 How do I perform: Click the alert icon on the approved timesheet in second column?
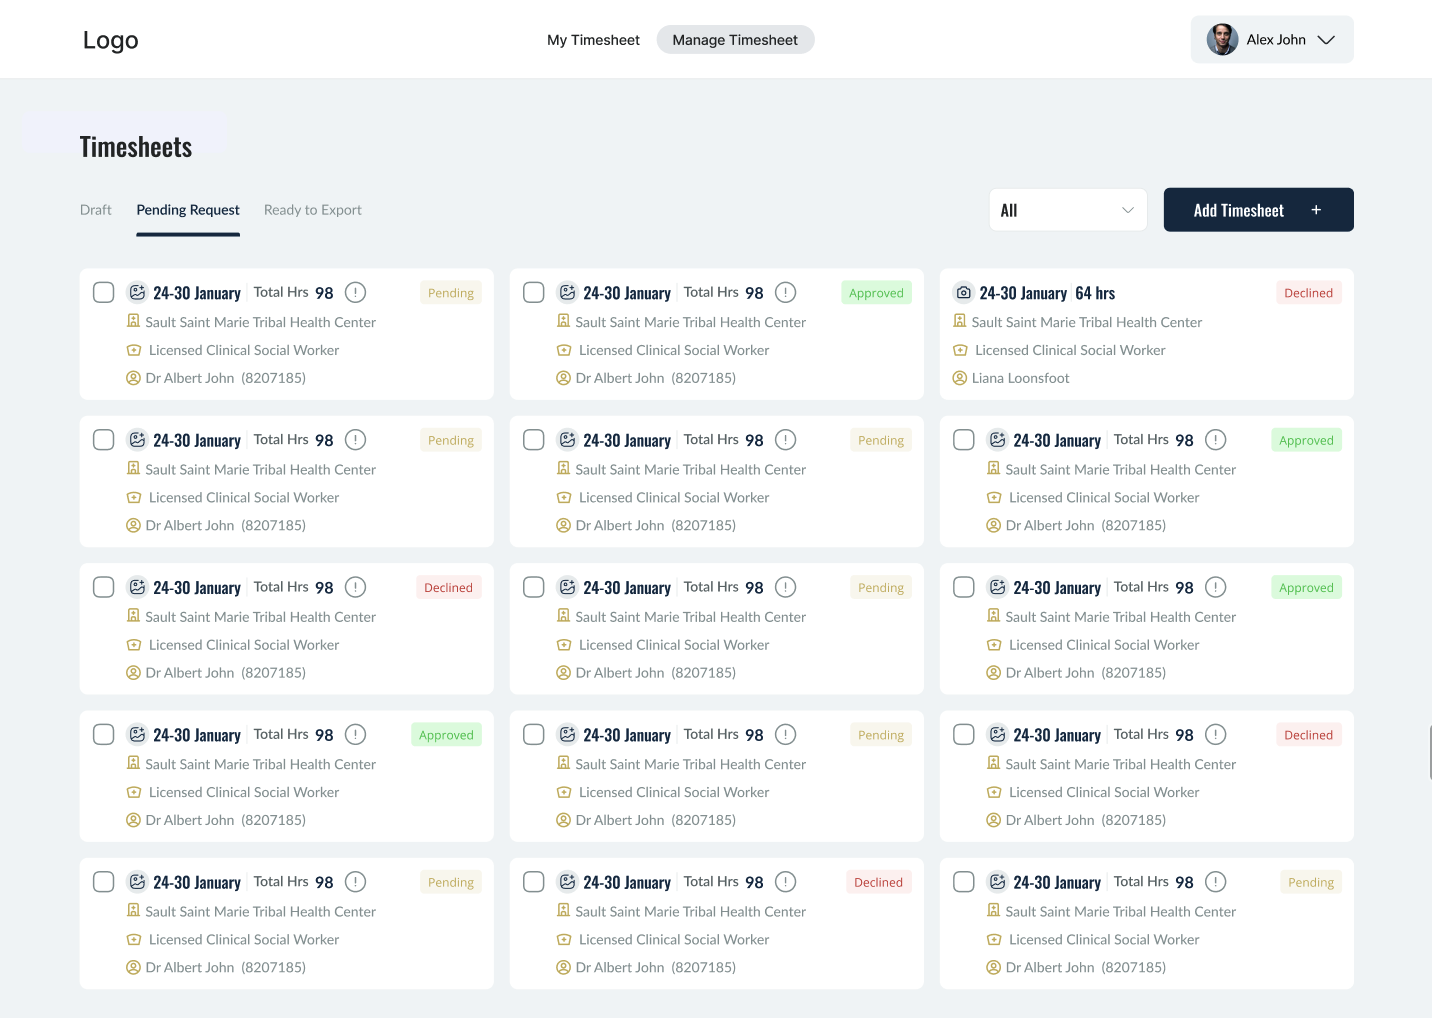(x=786, y=292)
